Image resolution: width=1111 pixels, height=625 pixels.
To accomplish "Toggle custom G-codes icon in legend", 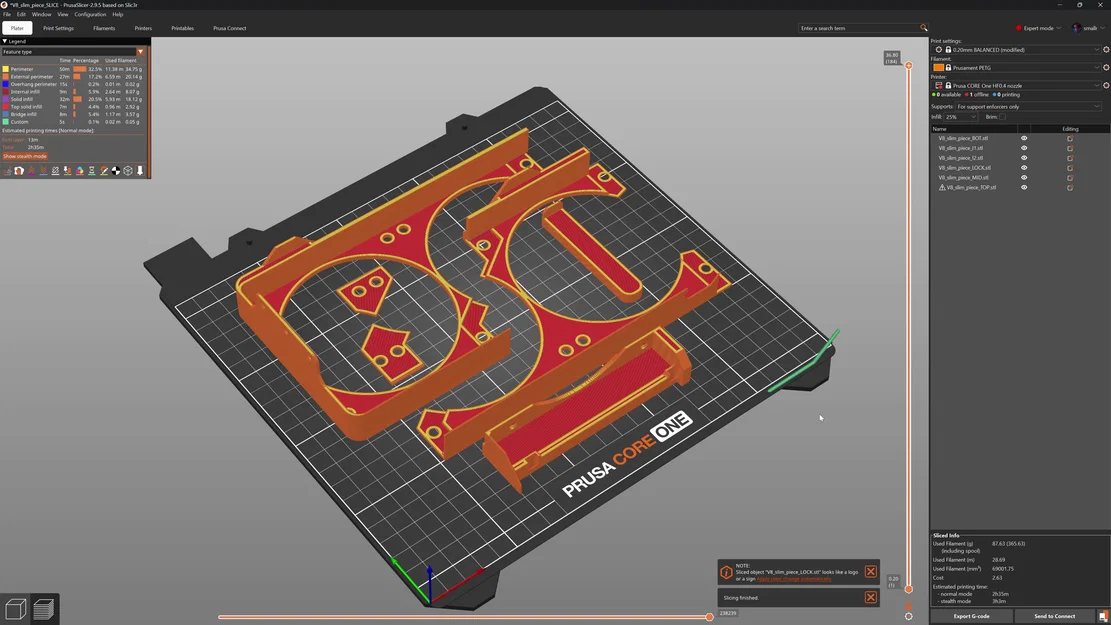I will tap(103, 171).
